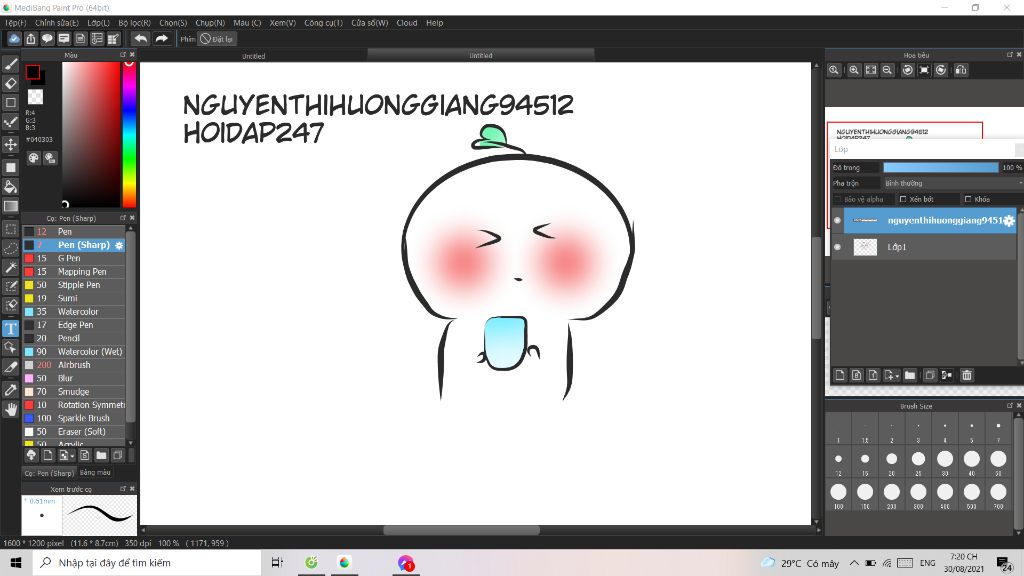Viewport: 1024px width, 576px height.
Task: Switch to the Bảng màu tab
Action: pyautogui.click(x=95, y=472)
